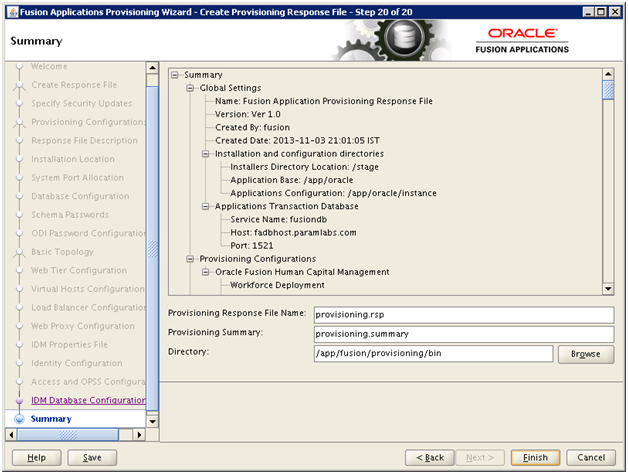
Task: Maximize the wizard window
Action: 601,12
